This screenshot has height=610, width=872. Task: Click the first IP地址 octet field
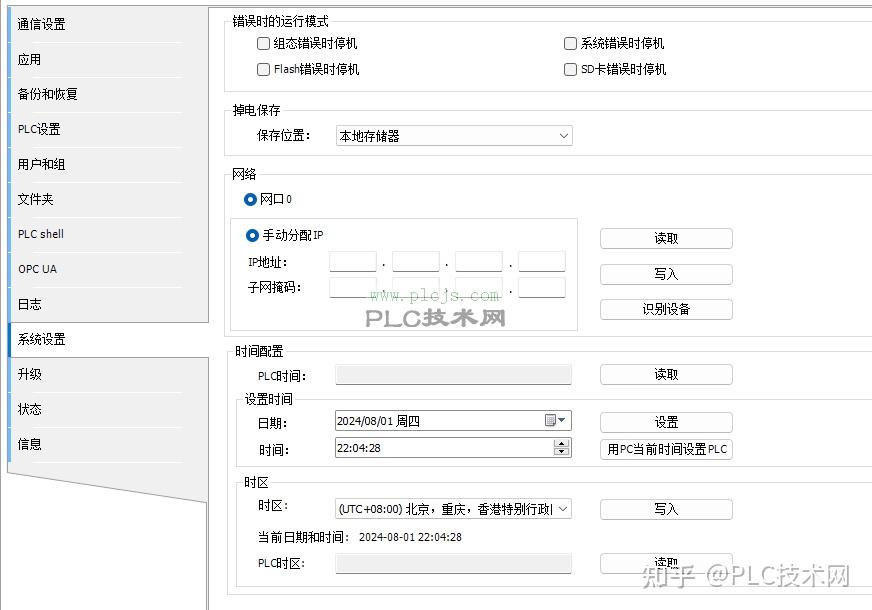353,261
